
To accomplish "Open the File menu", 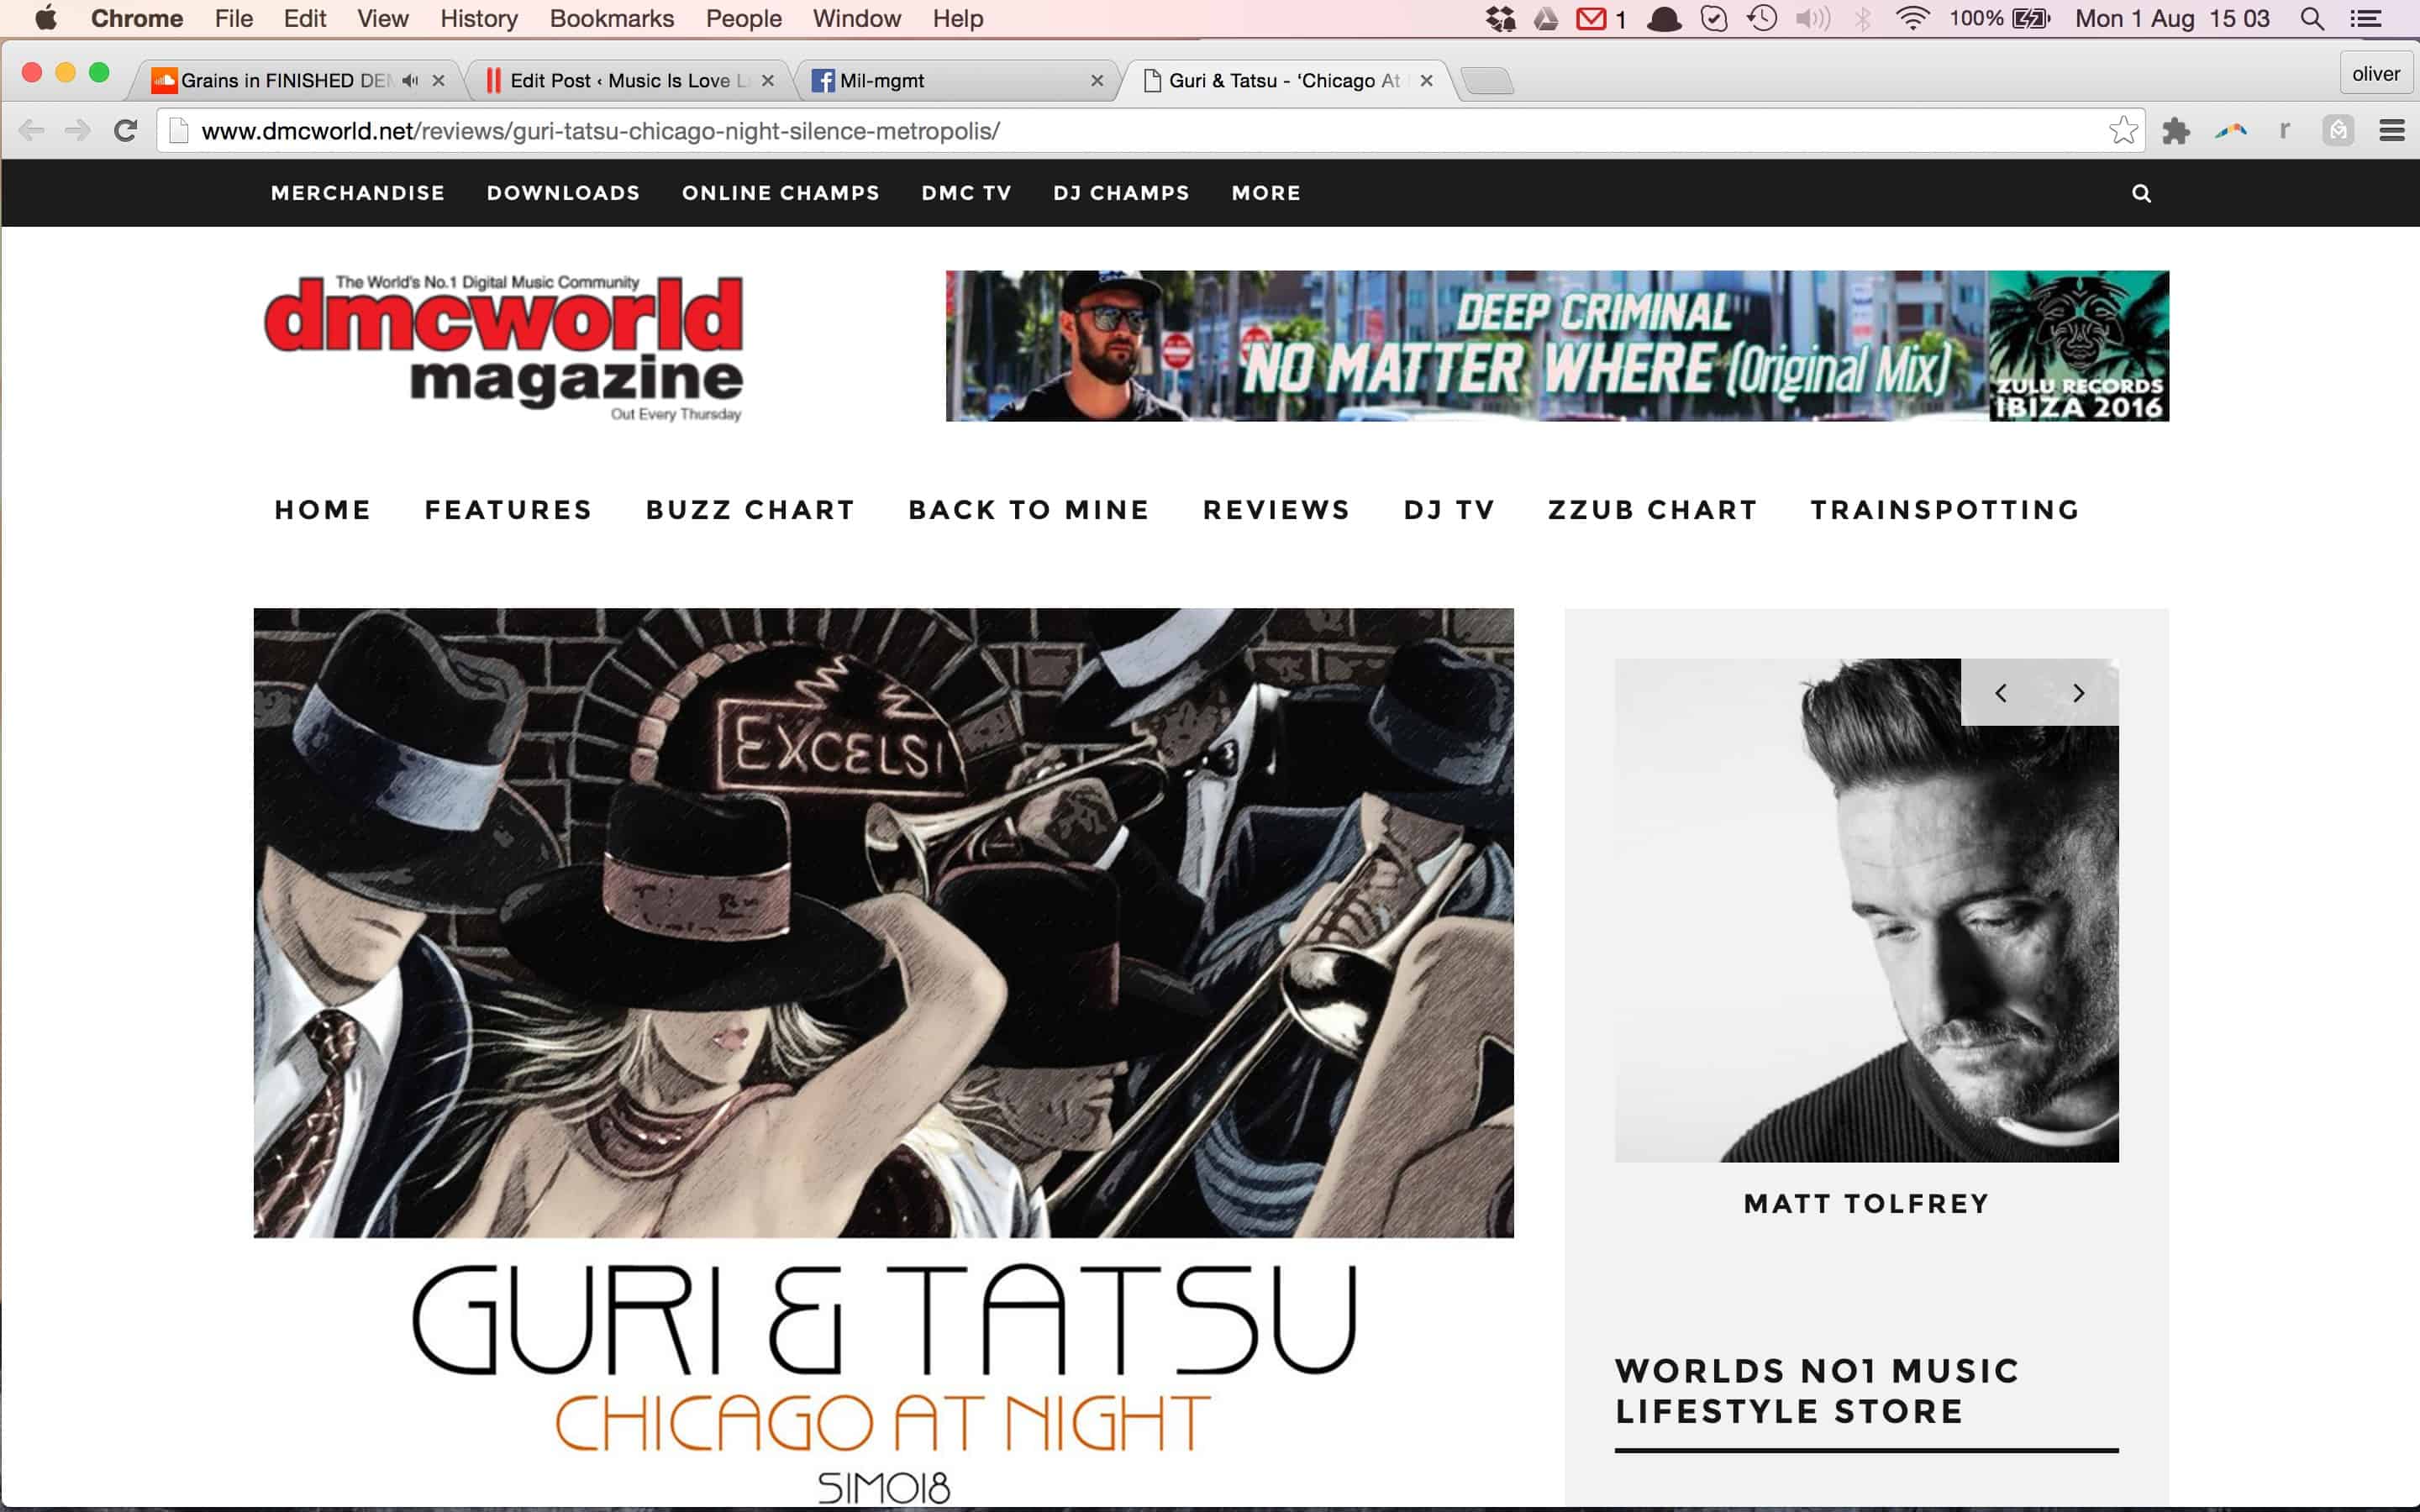I will click(x=234, y=18).
